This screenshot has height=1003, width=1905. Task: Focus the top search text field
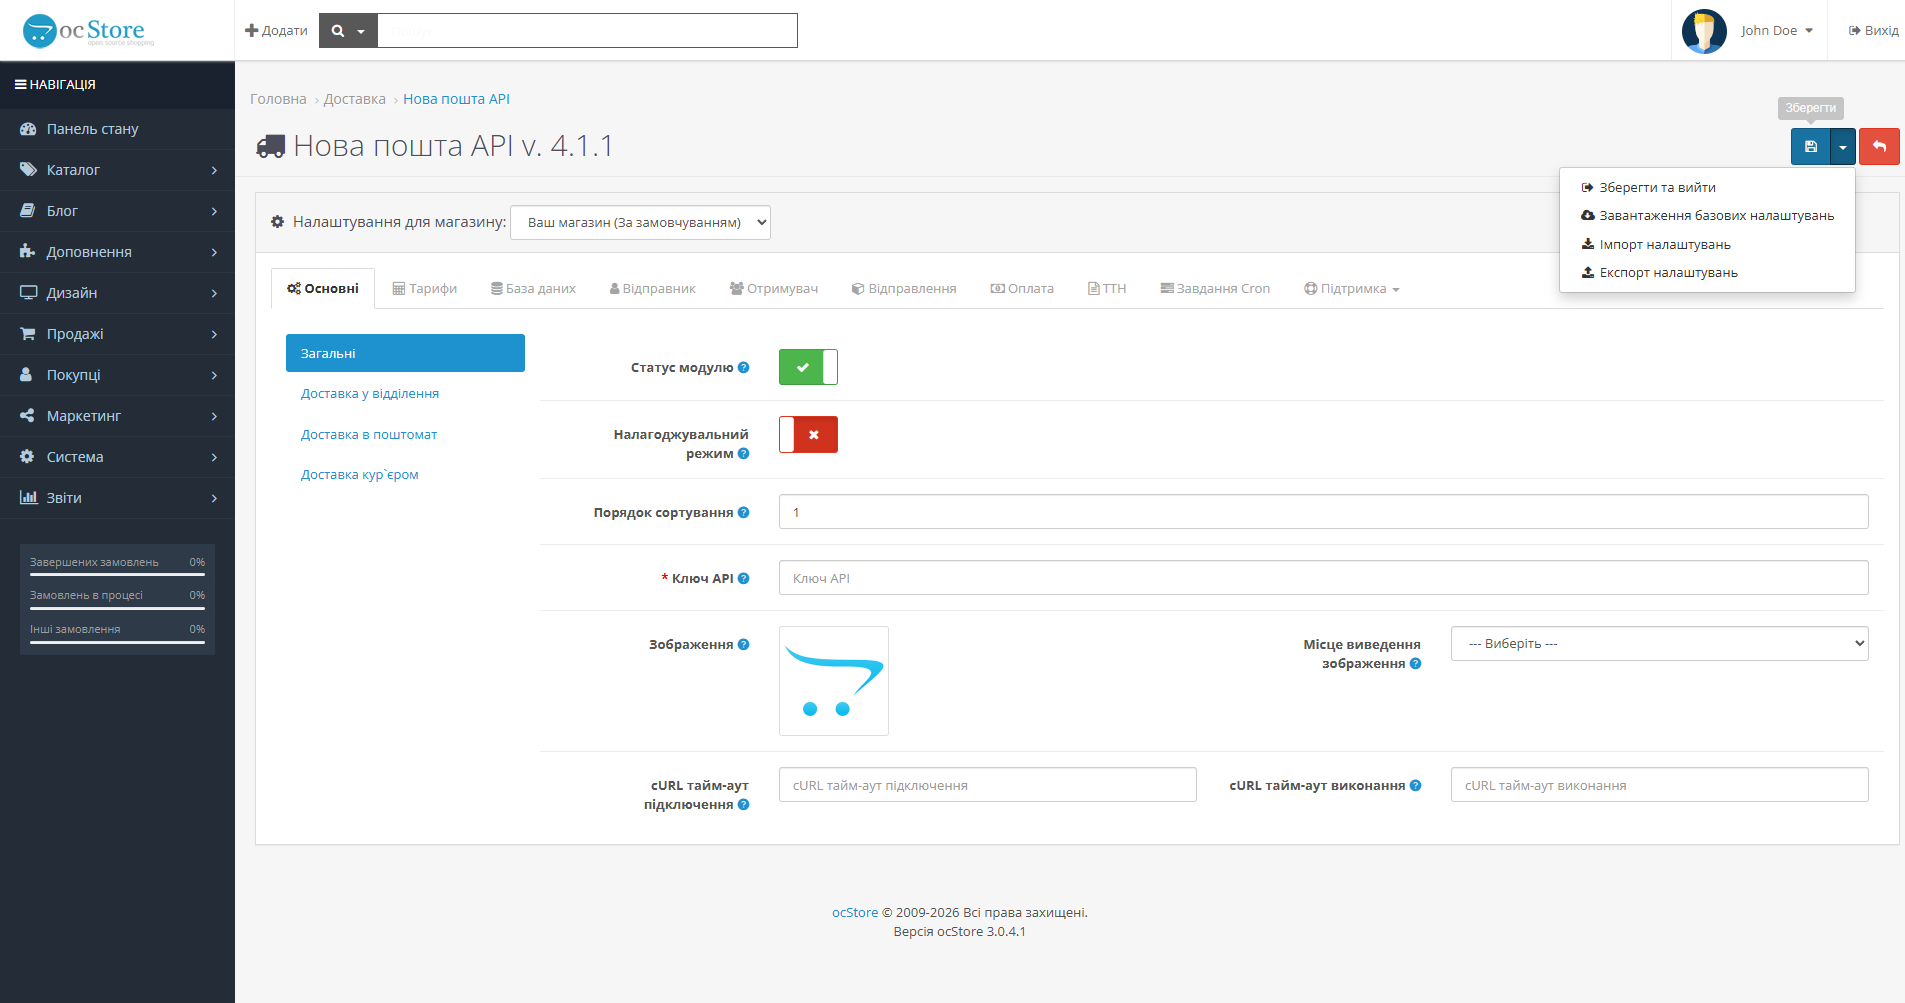coord(587,31)
